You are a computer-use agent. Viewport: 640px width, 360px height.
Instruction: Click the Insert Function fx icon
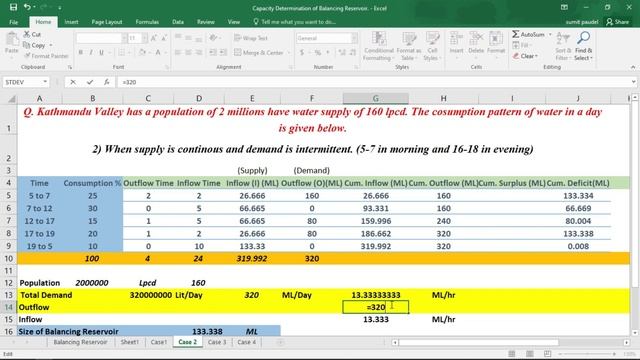click(x=107, y=82)
